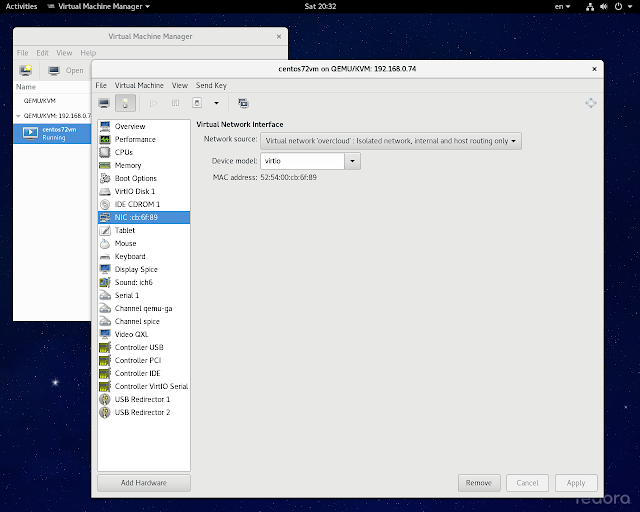
Task: Open File menu in Virtual Machine Manager window
Action: (x=22, y=53)
